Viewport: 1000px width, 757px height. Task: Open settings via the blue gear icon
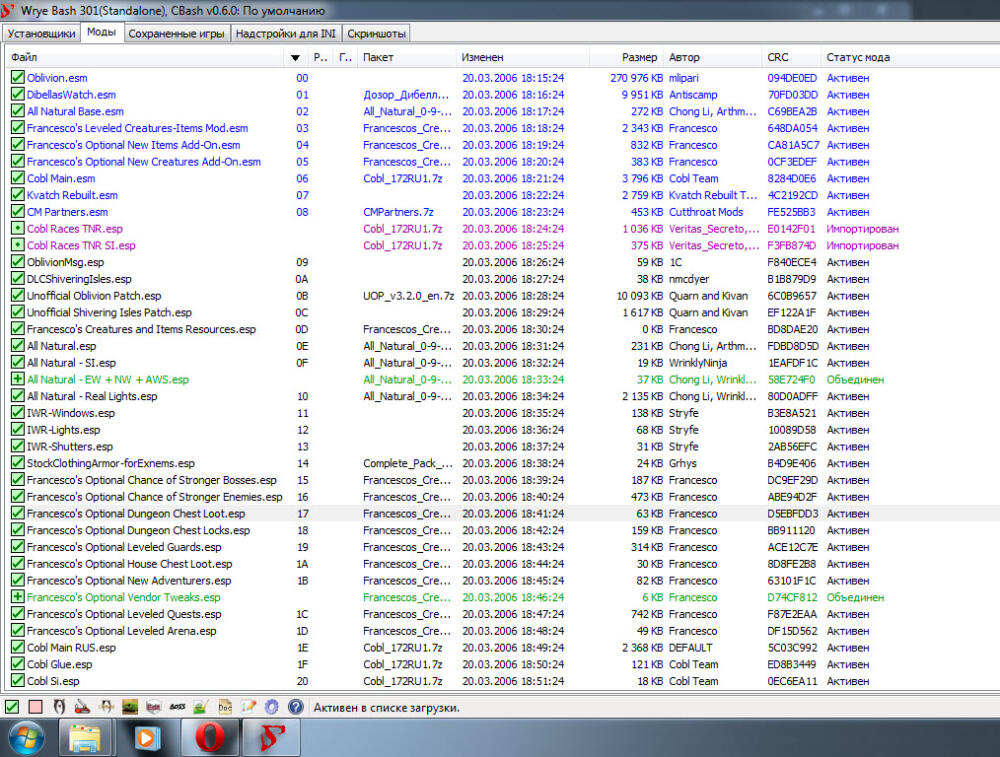[x=272, y=707]
